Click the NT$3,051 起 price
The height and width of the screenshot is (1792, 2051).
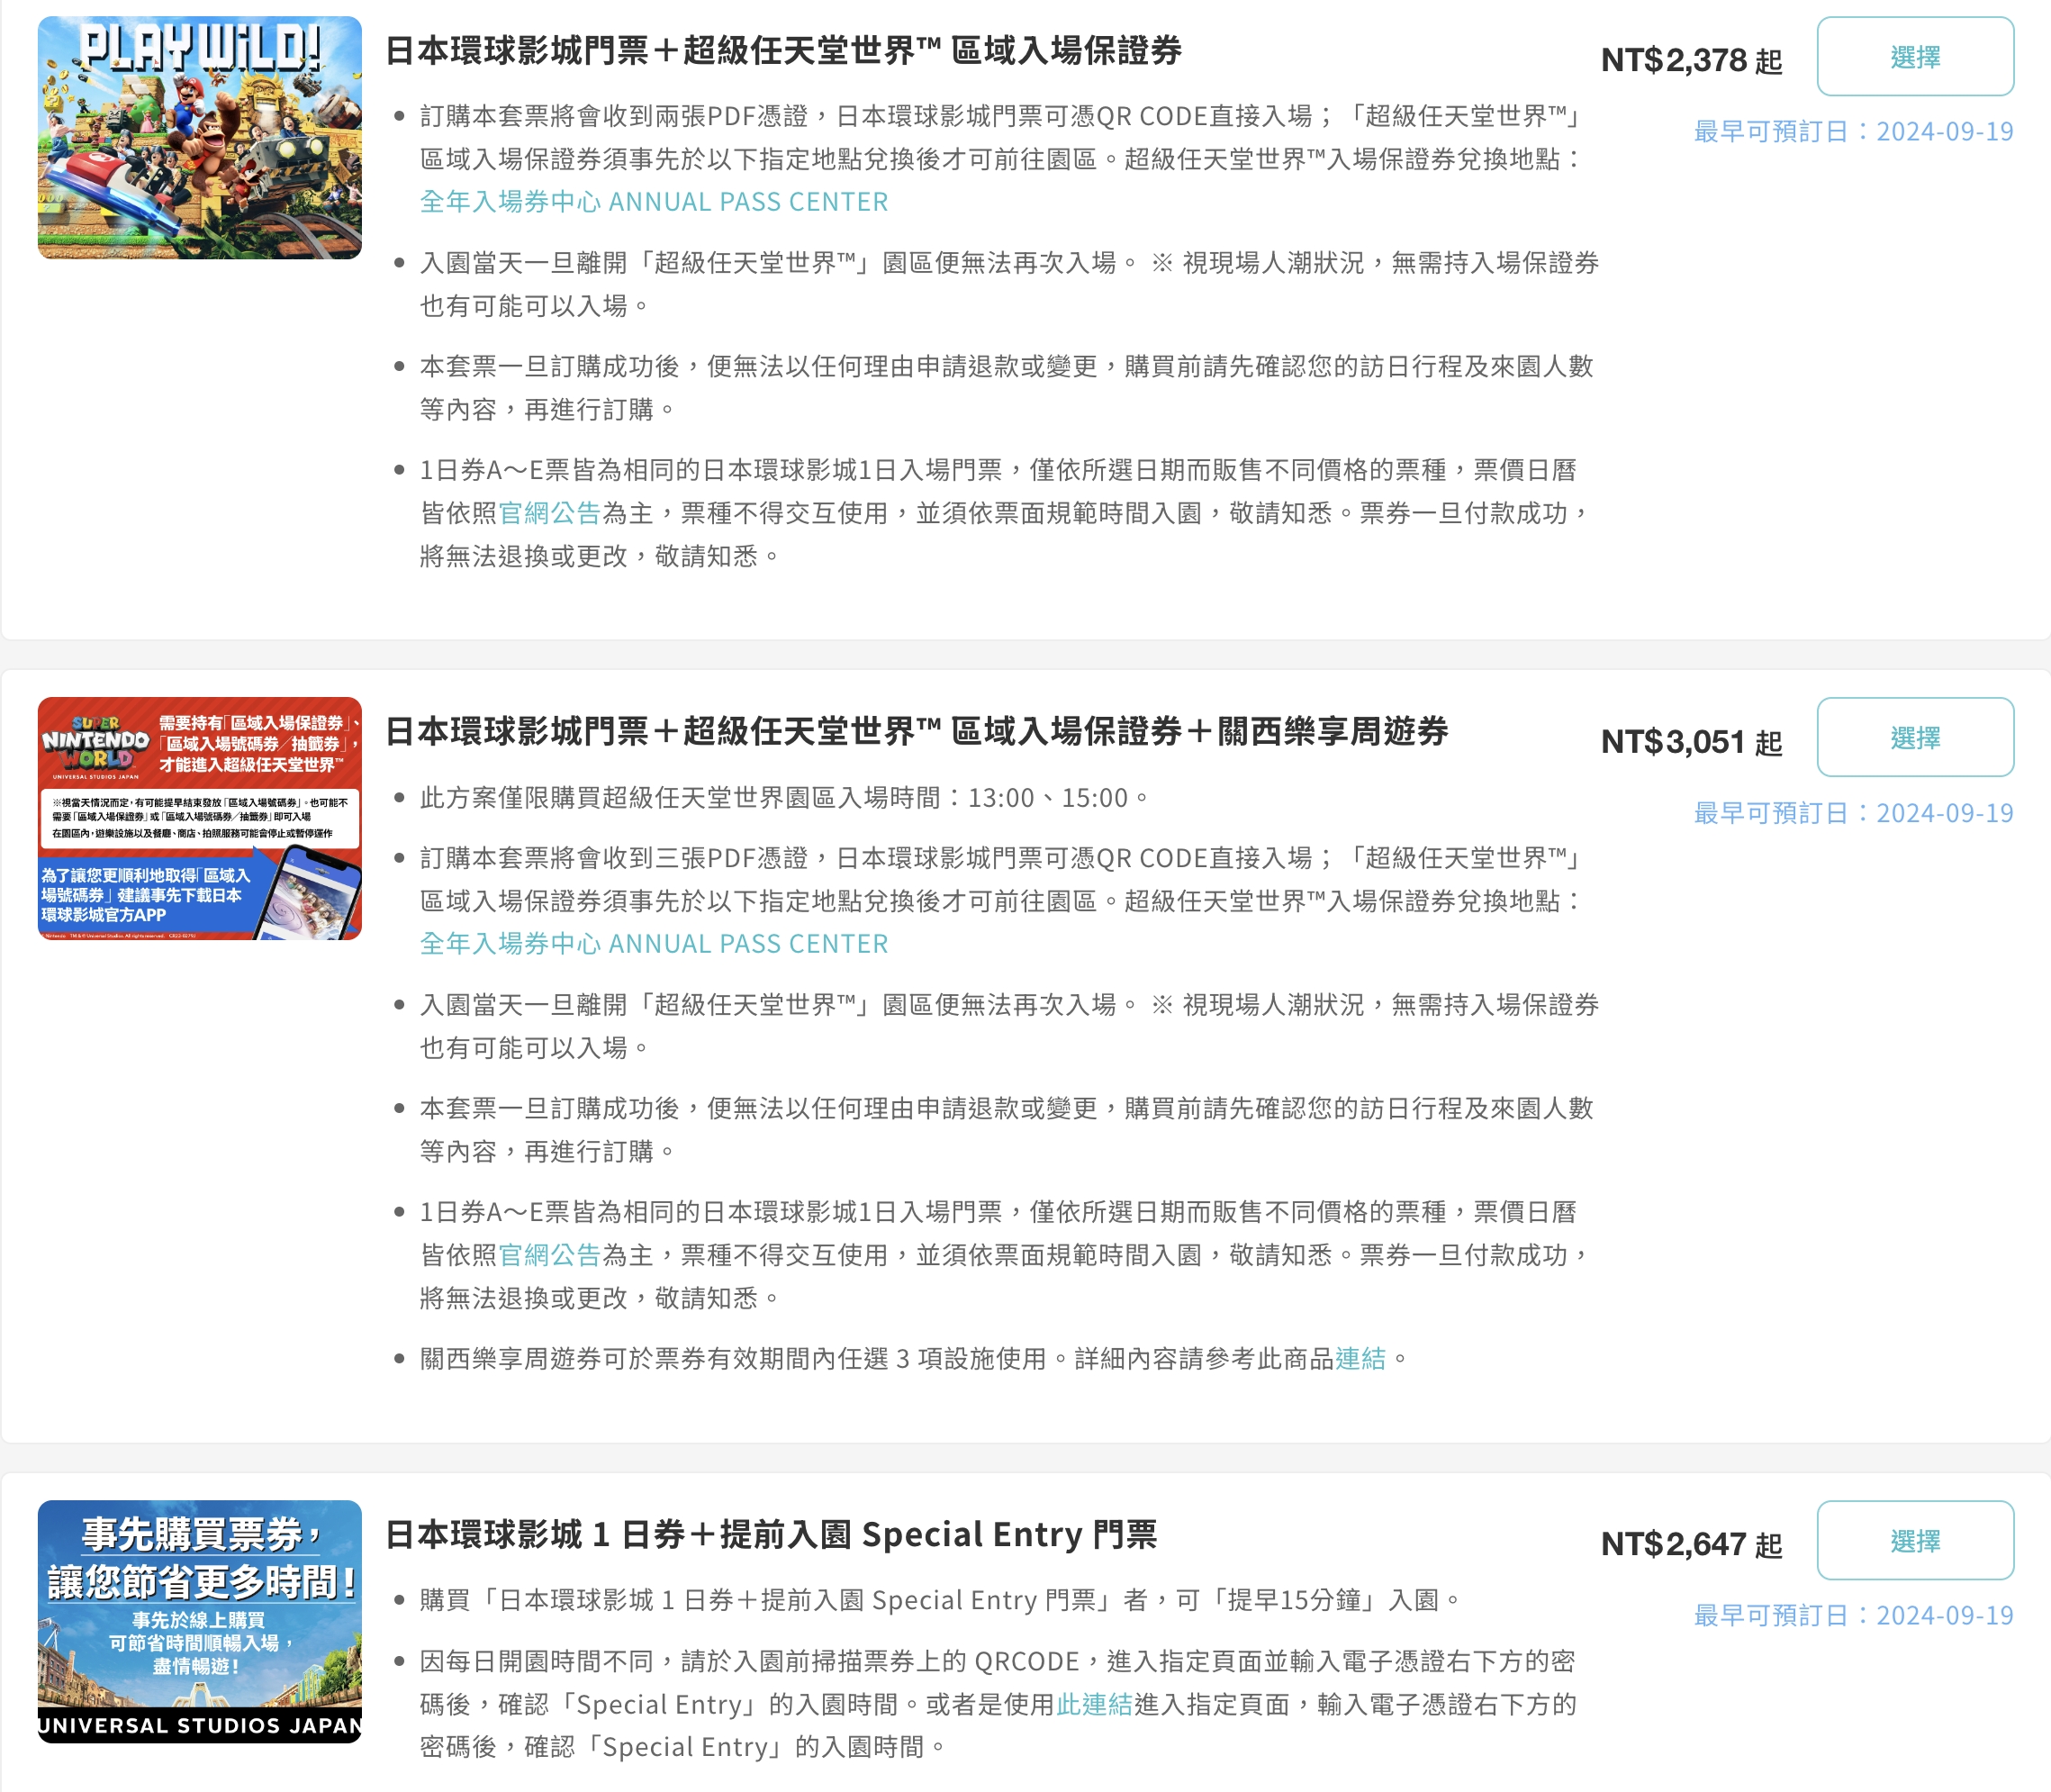click(1691, 742)
